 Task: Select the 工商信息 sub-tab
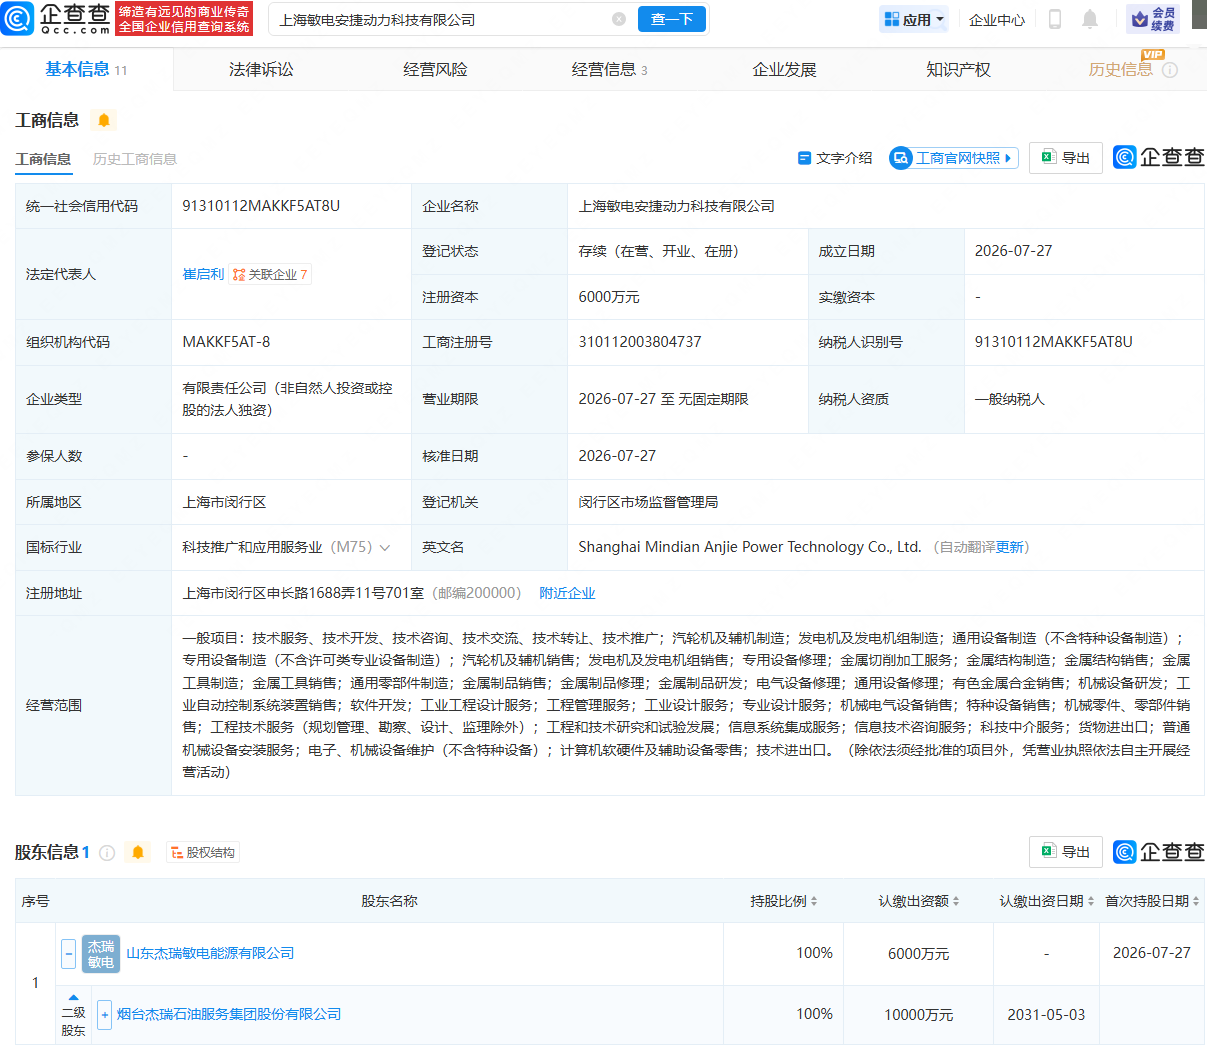click(43, 159)
